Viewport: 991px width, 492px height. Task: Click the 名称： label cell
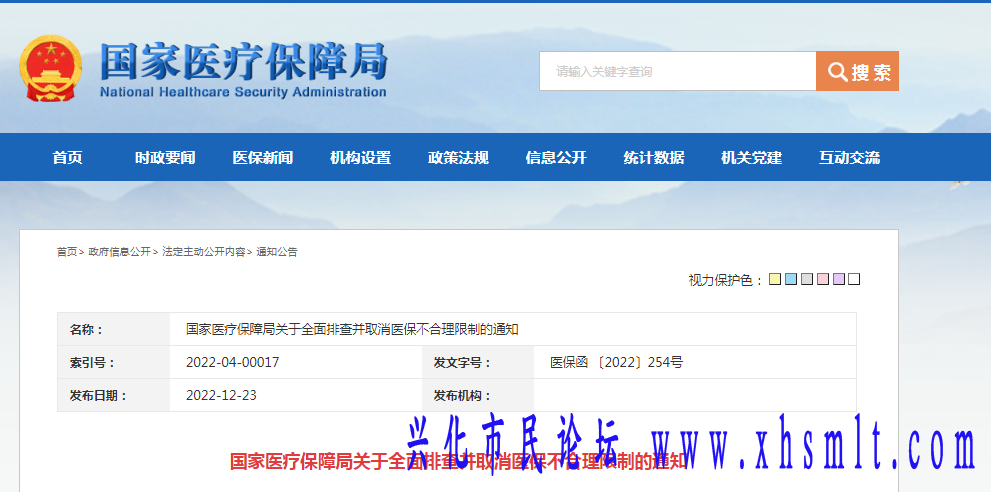tap(114, 329)
